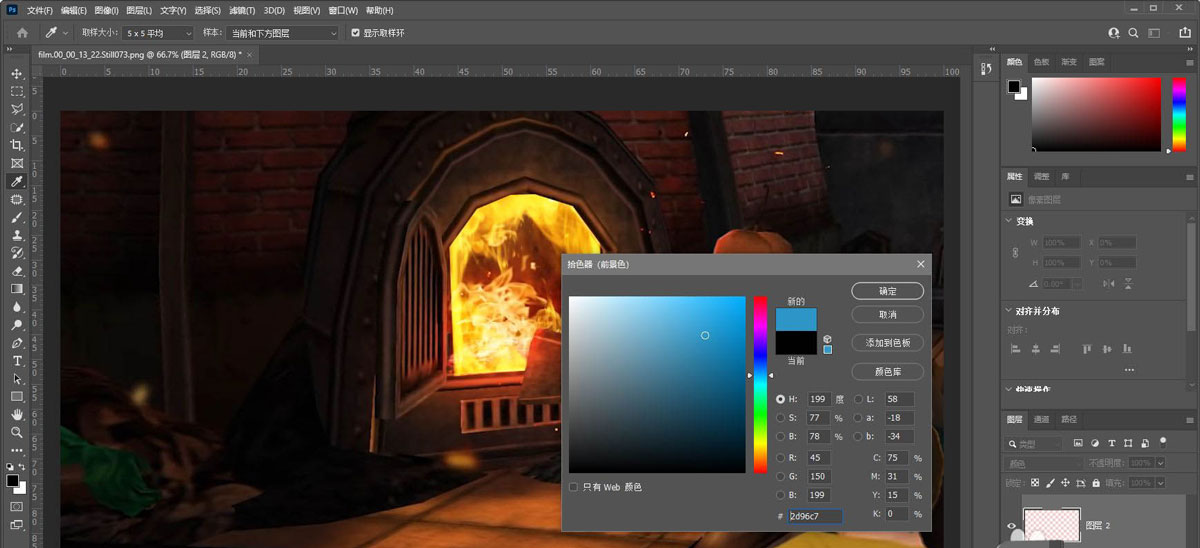This screenshot has width=1200, height=548.
Task: Select the S saturation radio button
Action: click(781, 417)
